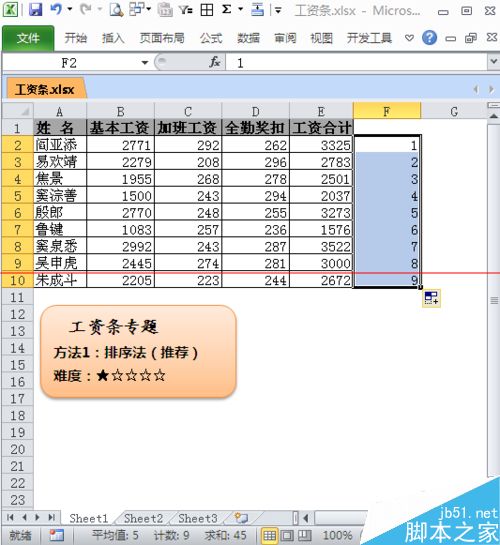Switch to the 公式 ribbon tab
This screenshot has height=545, width=500.
(211, 38)
